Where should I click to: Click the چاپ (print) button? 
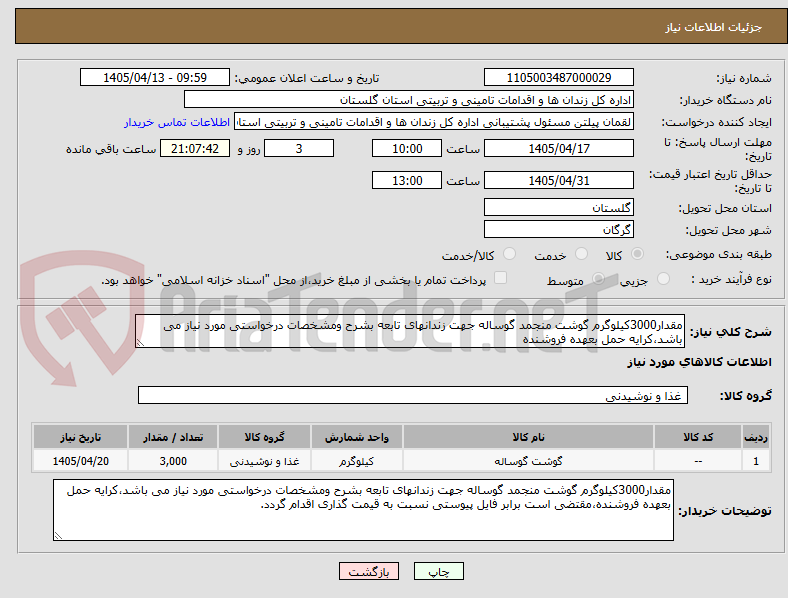(x=438, y=571)
